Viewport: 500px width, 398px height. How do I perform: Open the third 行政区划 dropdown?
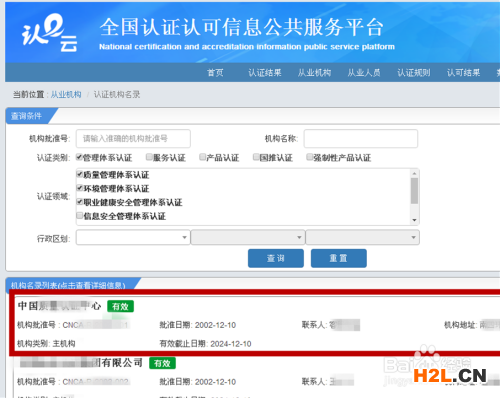pyautogui.click(x=362, y=237)
